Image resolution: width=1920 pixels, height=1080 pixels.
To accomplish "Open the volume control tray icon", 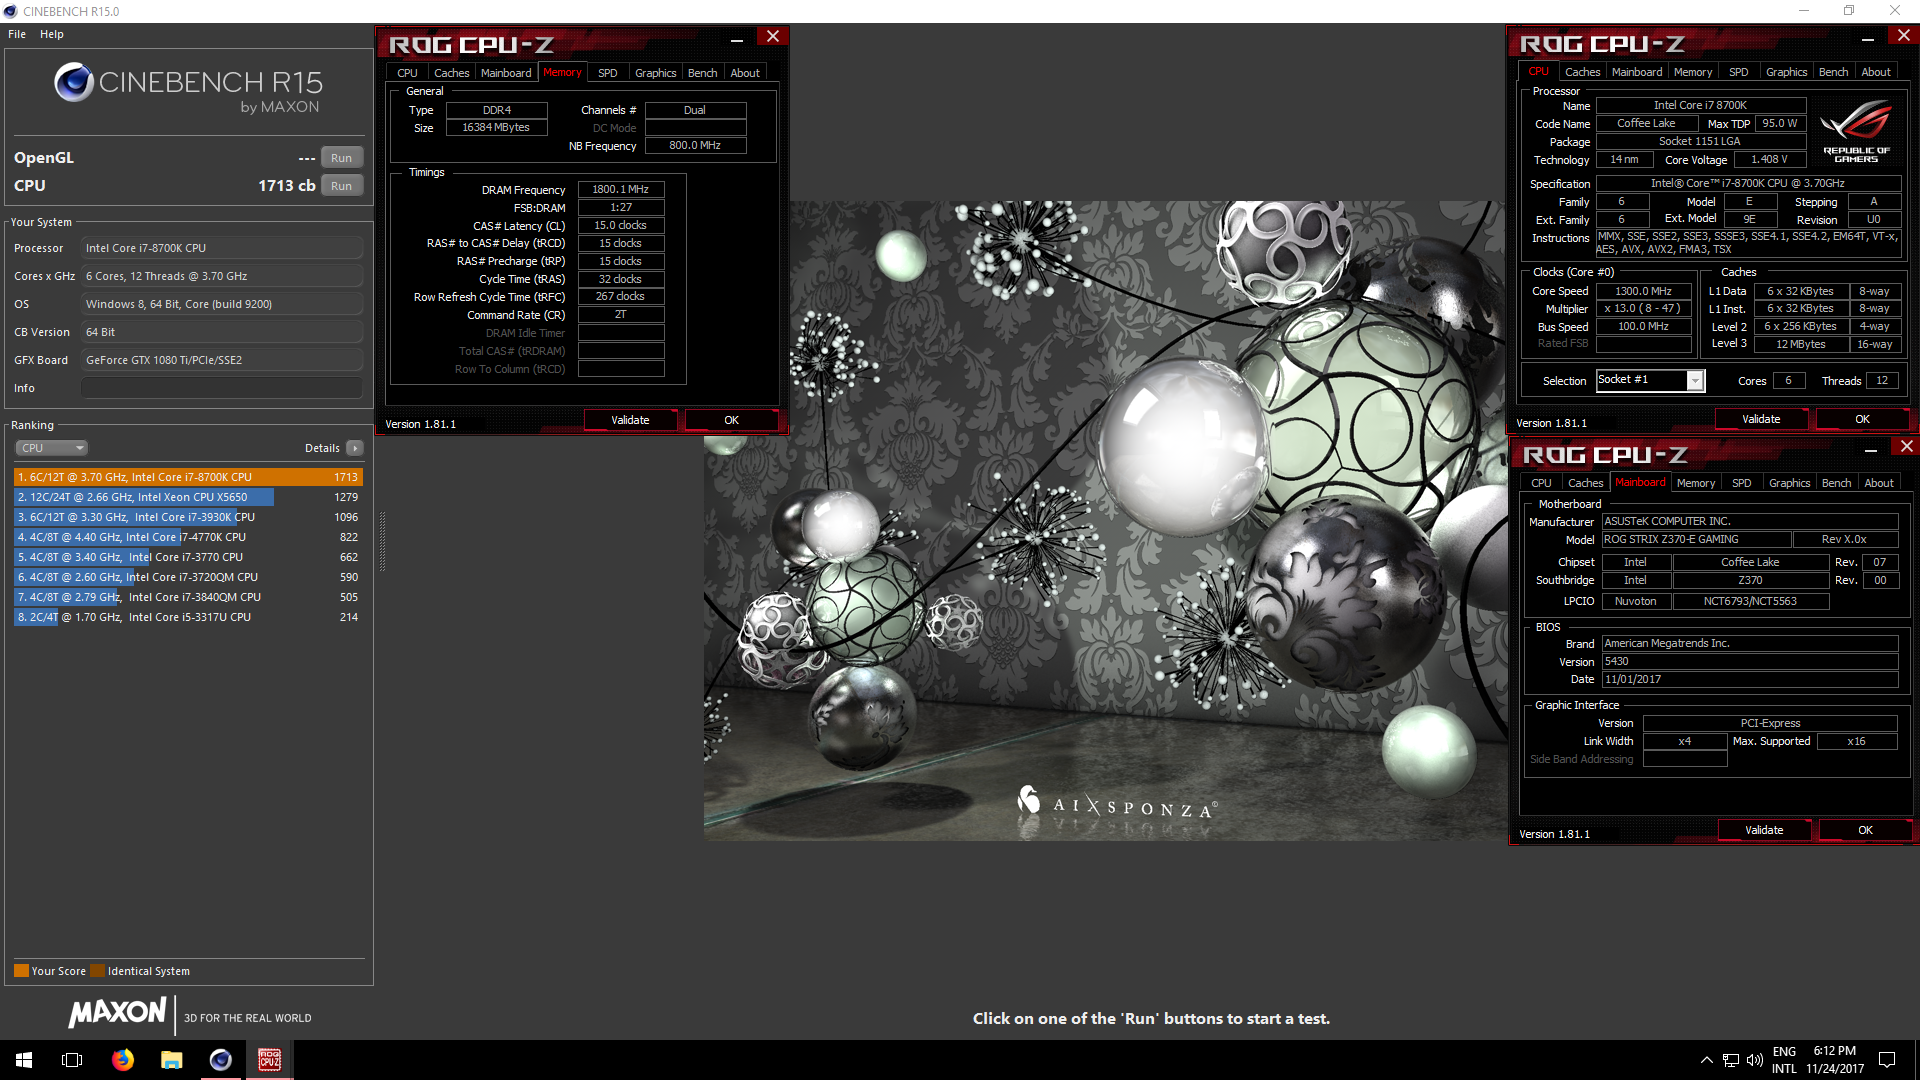I will (1754, 1060).
